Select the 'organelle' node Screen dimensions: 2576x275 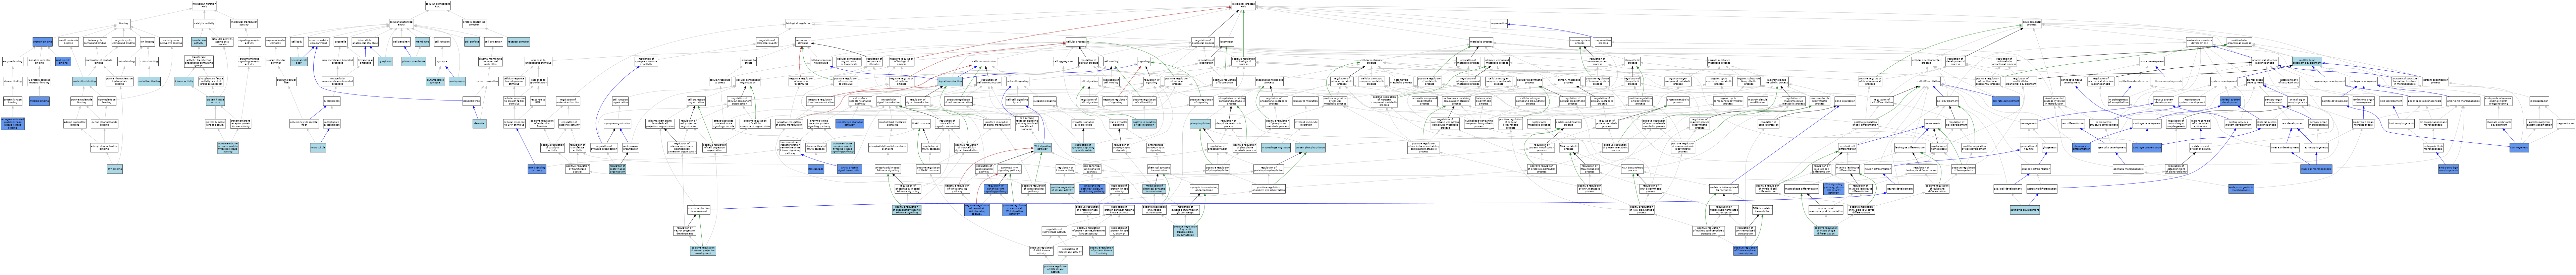341,42
